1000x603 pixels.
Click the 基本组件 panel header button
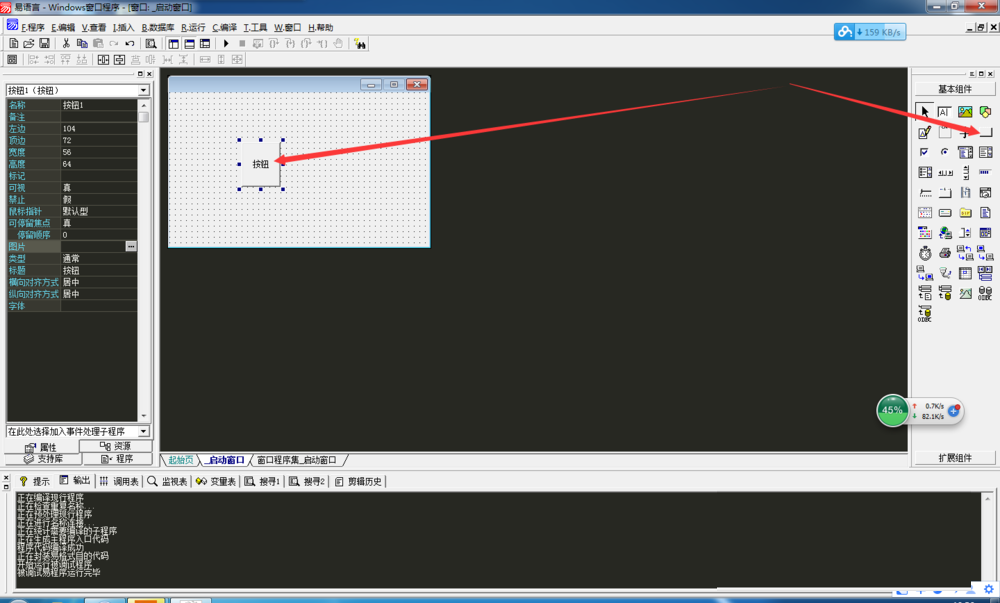(955, 89)
